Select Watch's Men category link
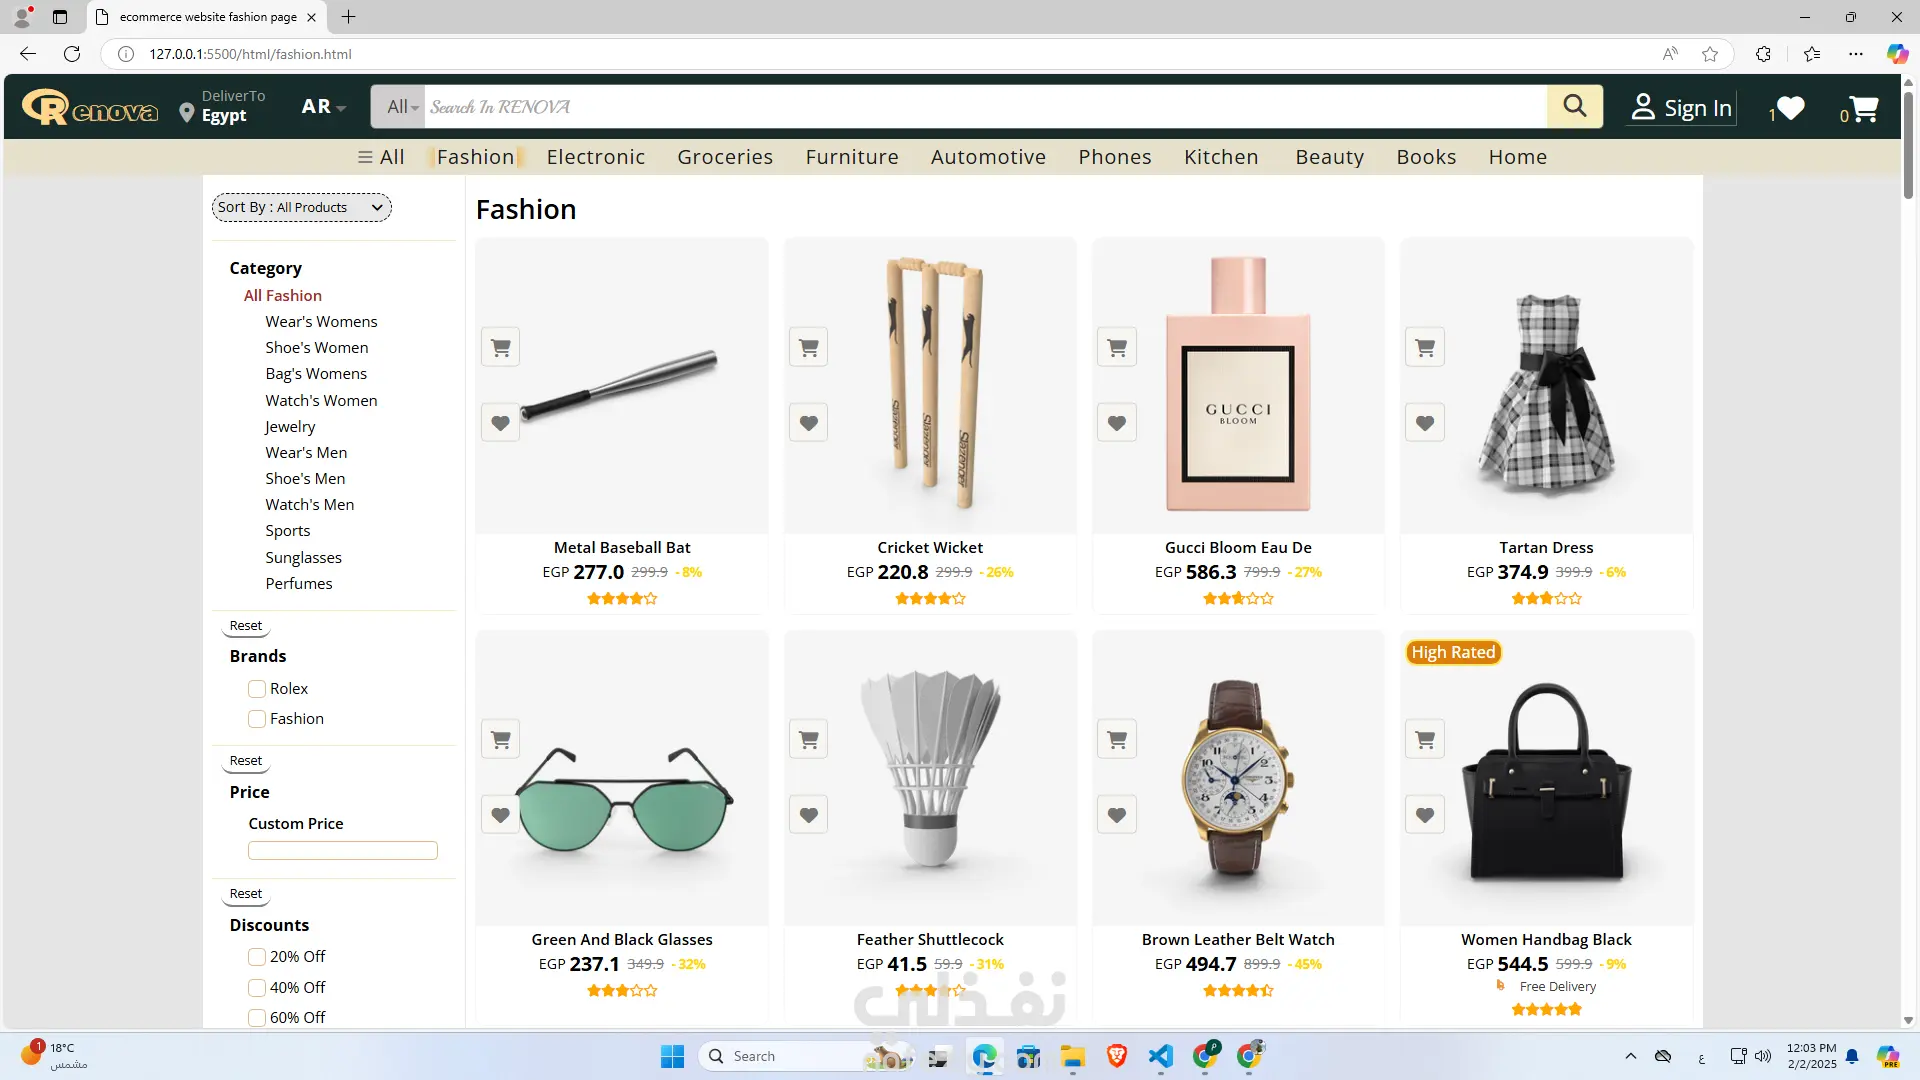The image size is (1920, 1080). [x=309, y=505]
